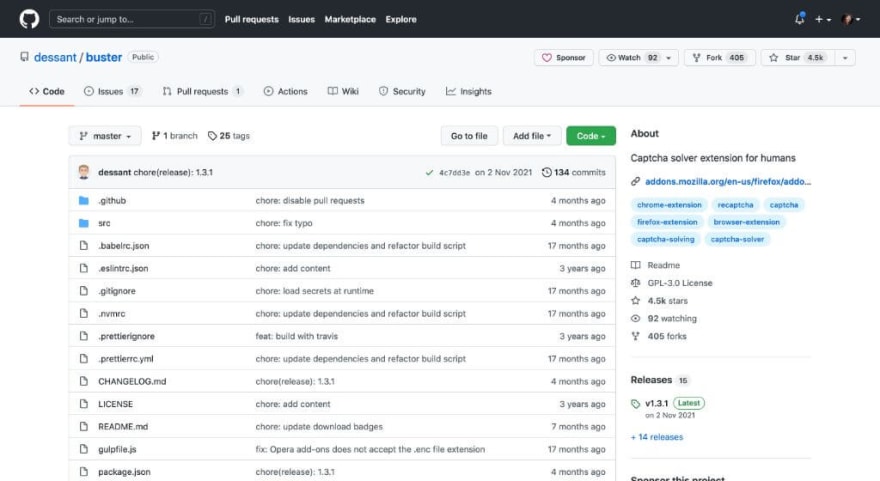Open the .github folder icon
The height and width of the screenshot is (481, 880).
click(84, 200)
